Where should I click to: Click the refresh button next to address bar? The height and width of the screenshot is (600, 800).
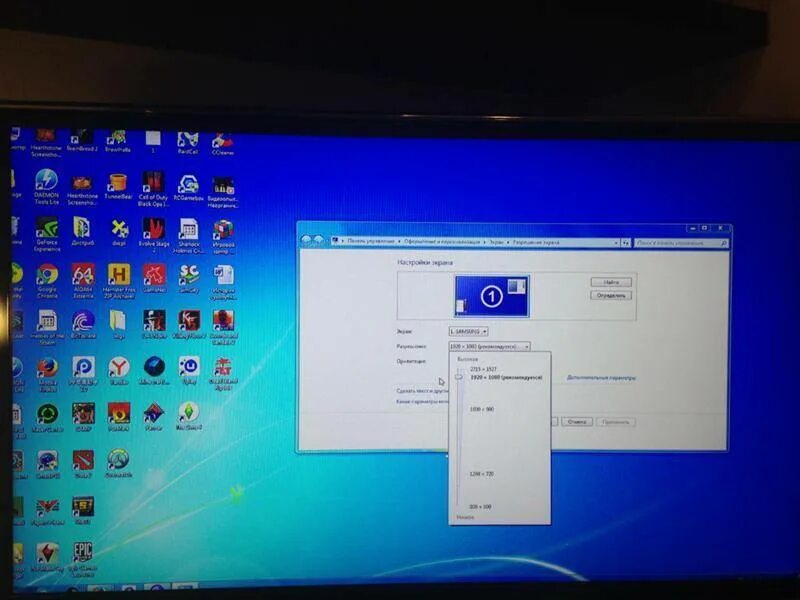pos(626,243)
